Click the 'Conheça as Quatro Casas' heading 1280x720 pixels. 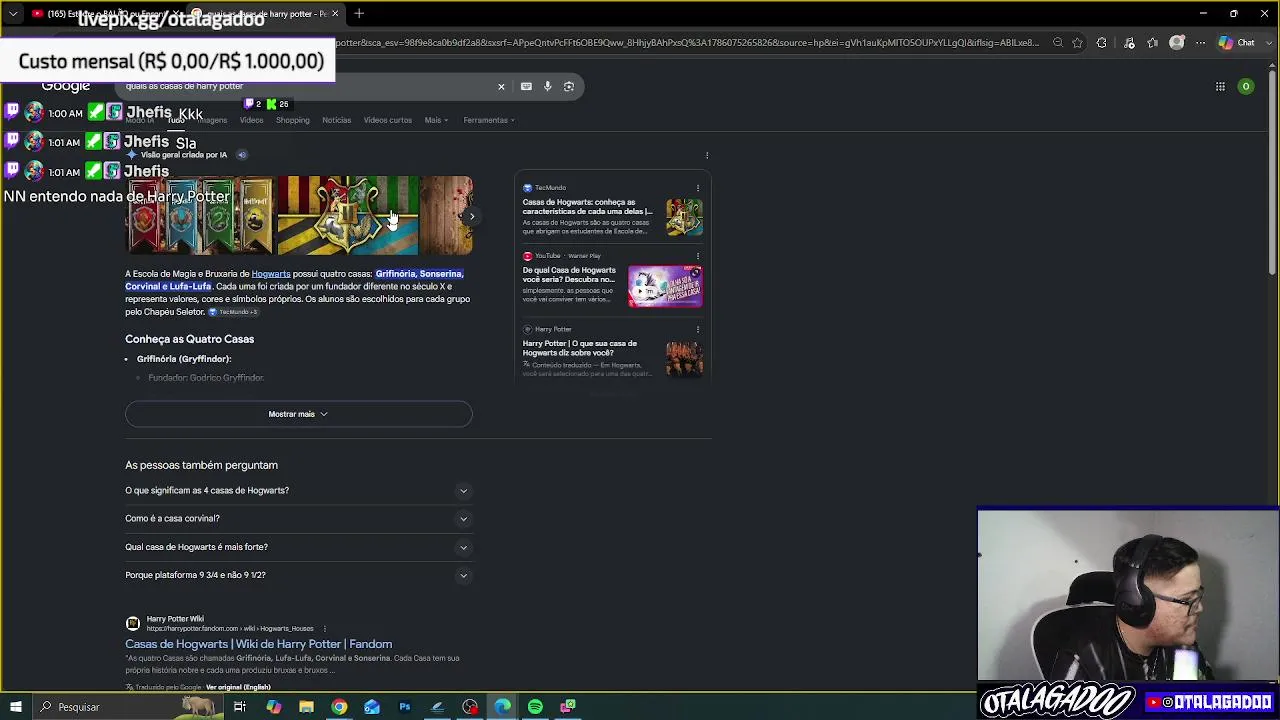(x=190, y=339)
